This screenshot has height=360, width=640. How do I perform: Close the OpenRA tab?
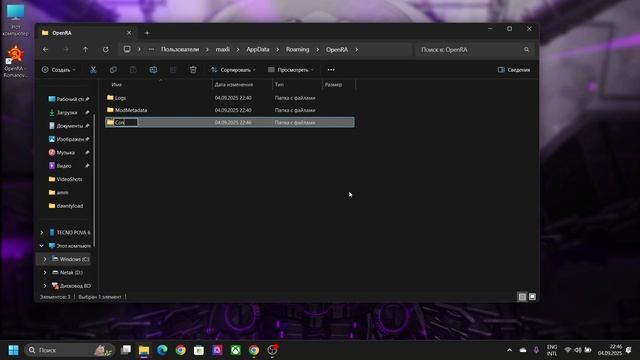coord(129,33)
